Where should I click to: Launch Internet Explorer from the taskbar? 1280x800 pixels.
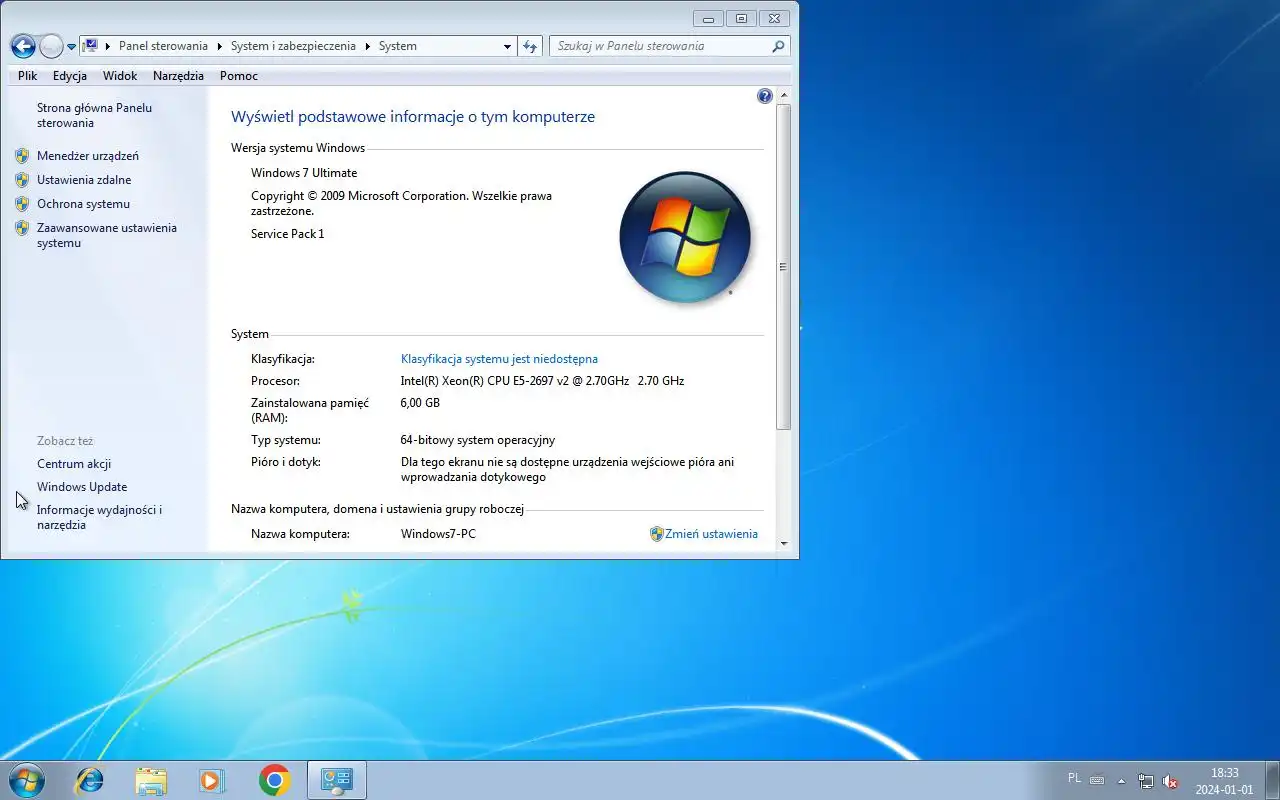89,780
